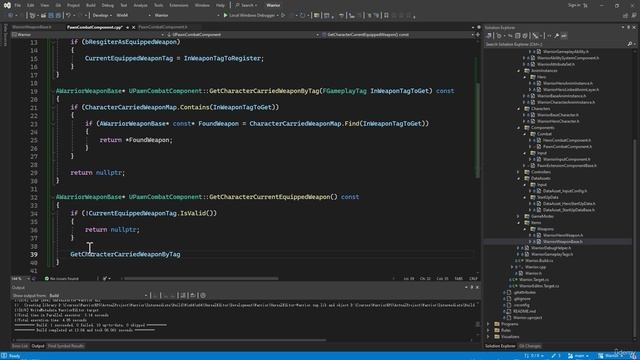Image resolution: width=640 pixels, height=360 pixels.
Task: Click Preview Selected Items icon in Solution Explorer
Action: [564, 36]
